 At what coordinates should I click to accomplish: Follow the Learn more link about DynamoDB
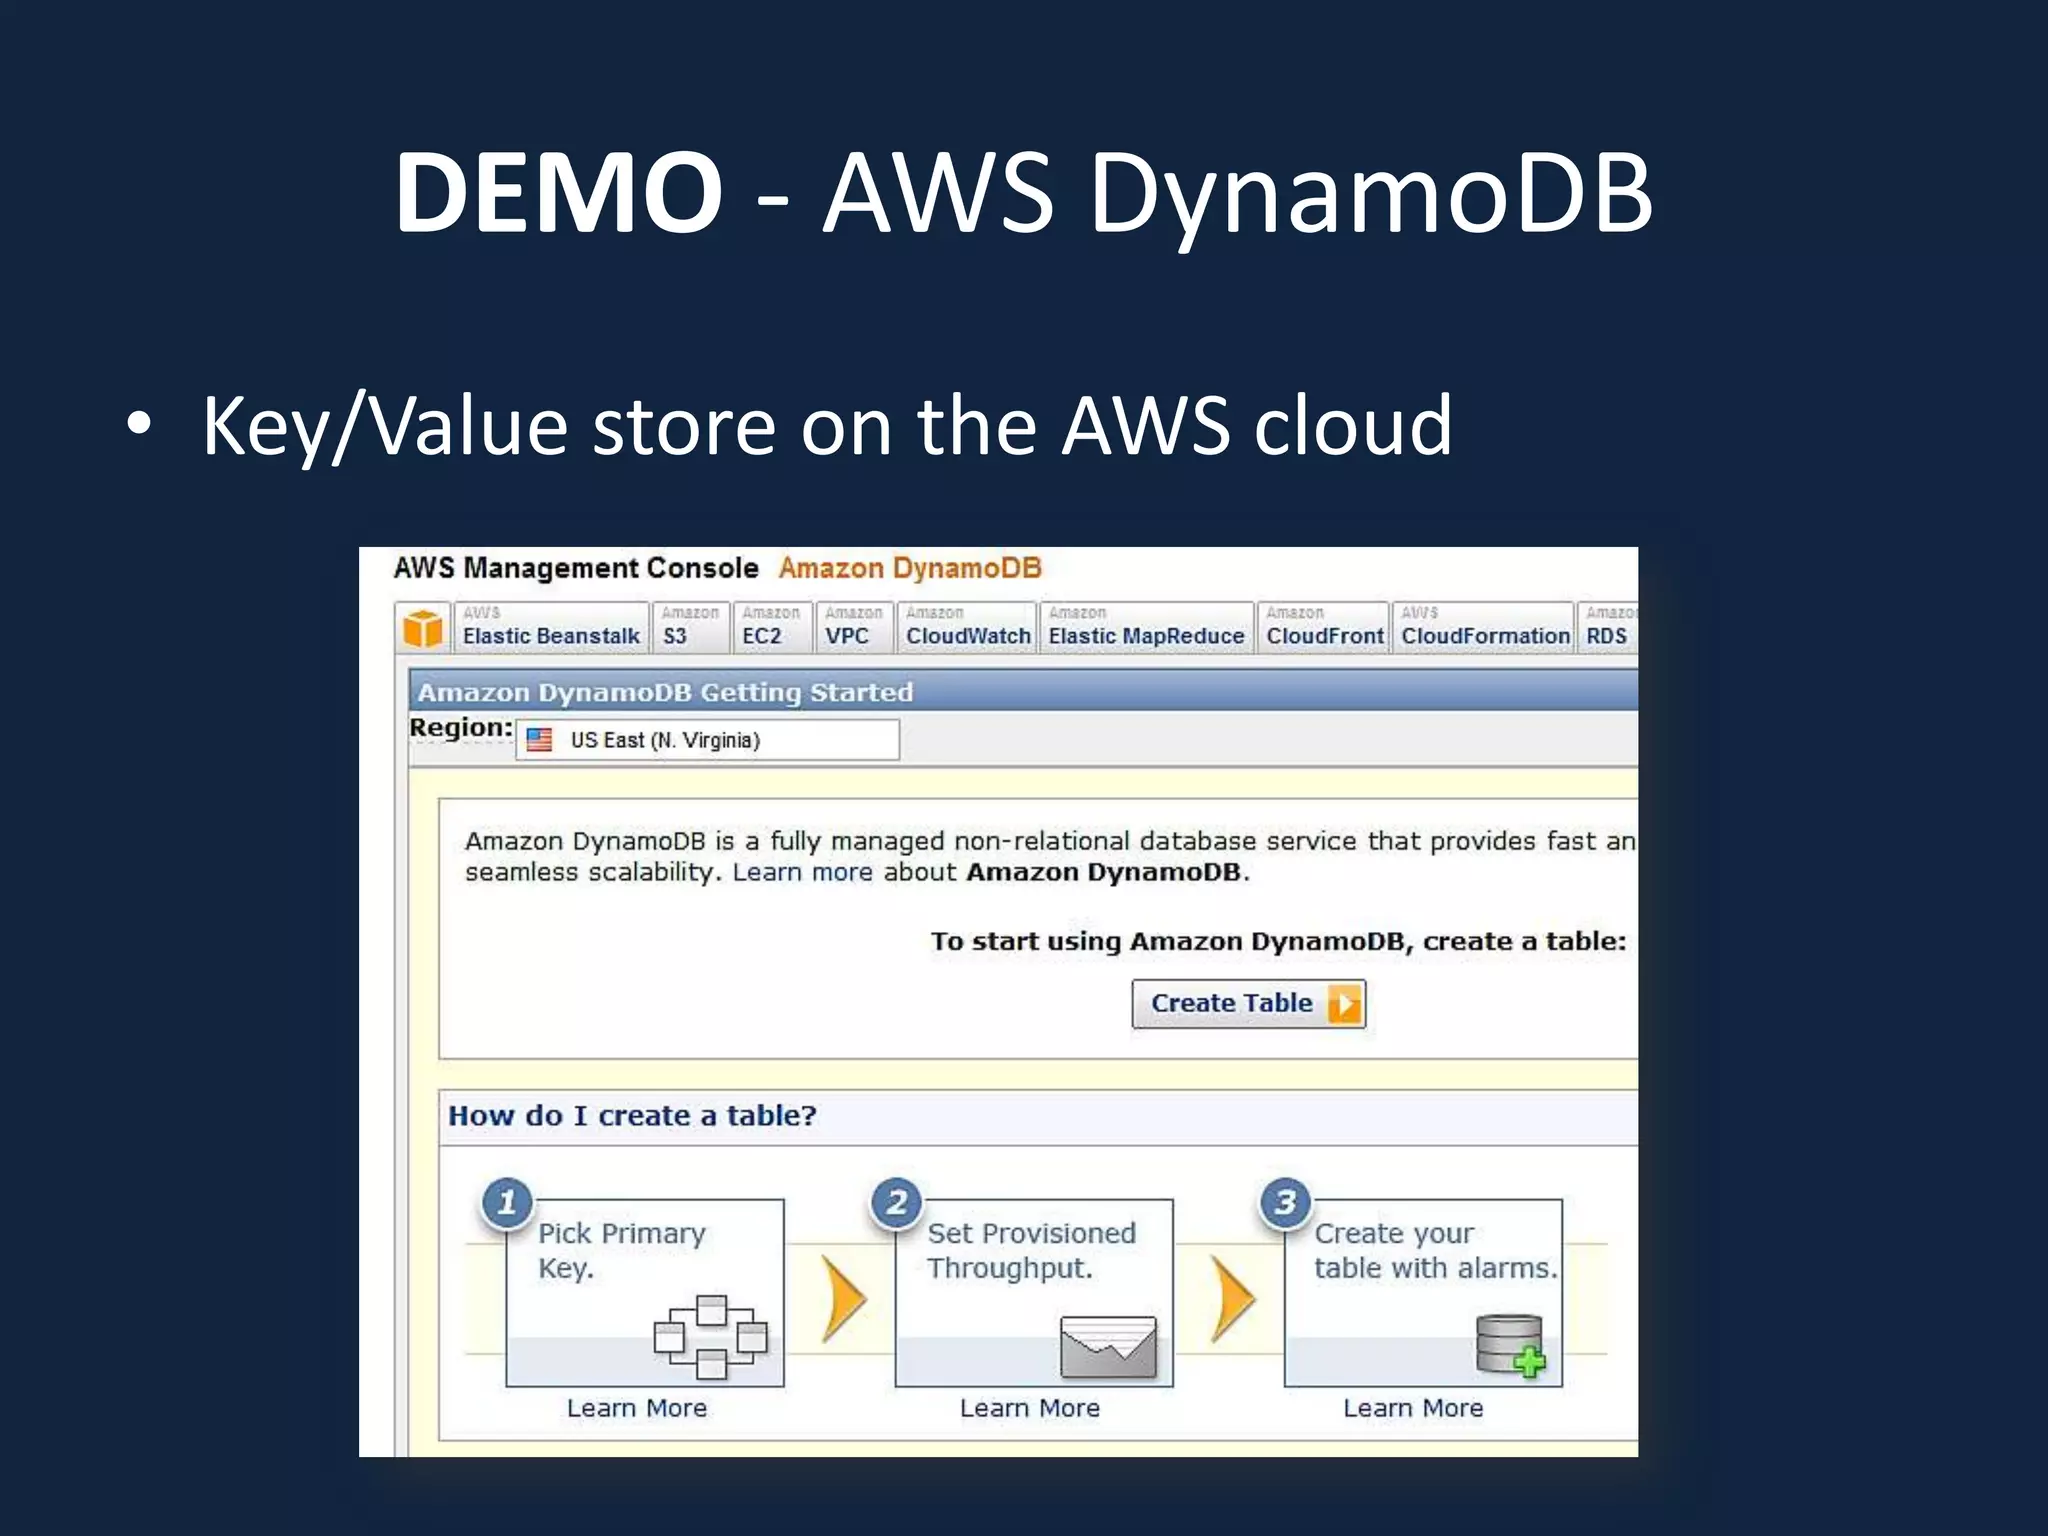802,872
